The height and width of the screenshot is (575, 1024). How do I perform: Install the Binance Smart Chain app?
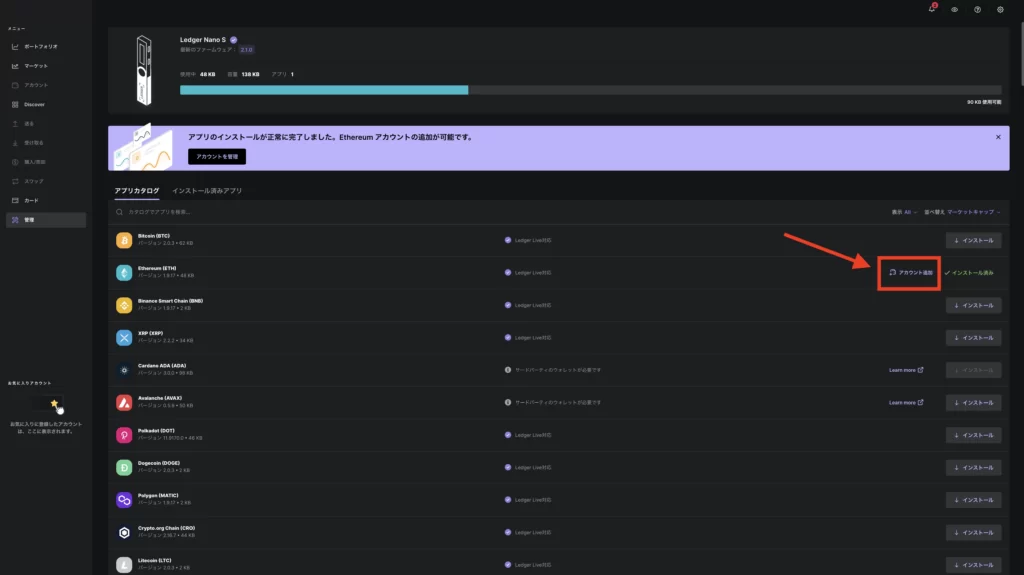pyautogui.click(x=973, y=305)
